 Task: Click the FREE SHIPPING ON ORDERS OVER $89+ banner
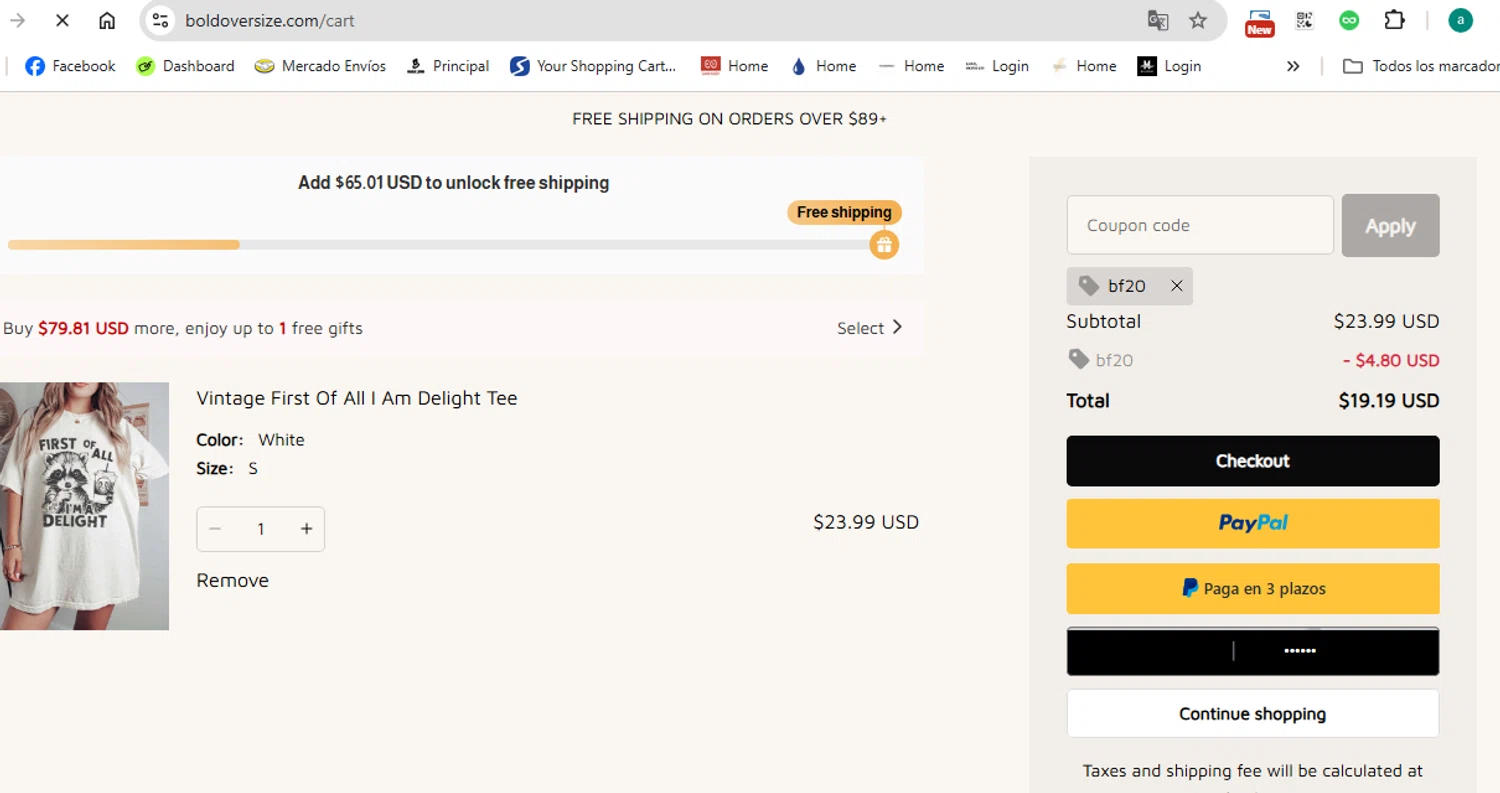click(730, 119)
